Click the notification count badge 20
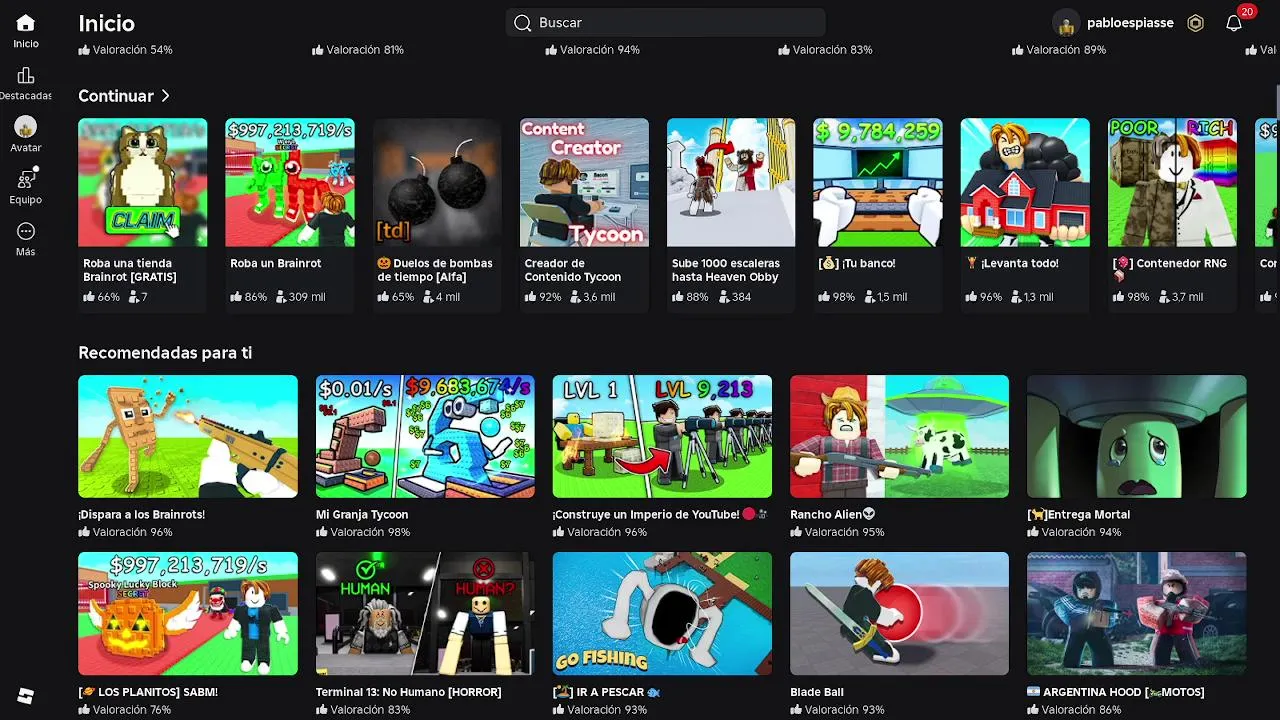The width and height of the screenshot is (1280, 720). click(1246, 12)
